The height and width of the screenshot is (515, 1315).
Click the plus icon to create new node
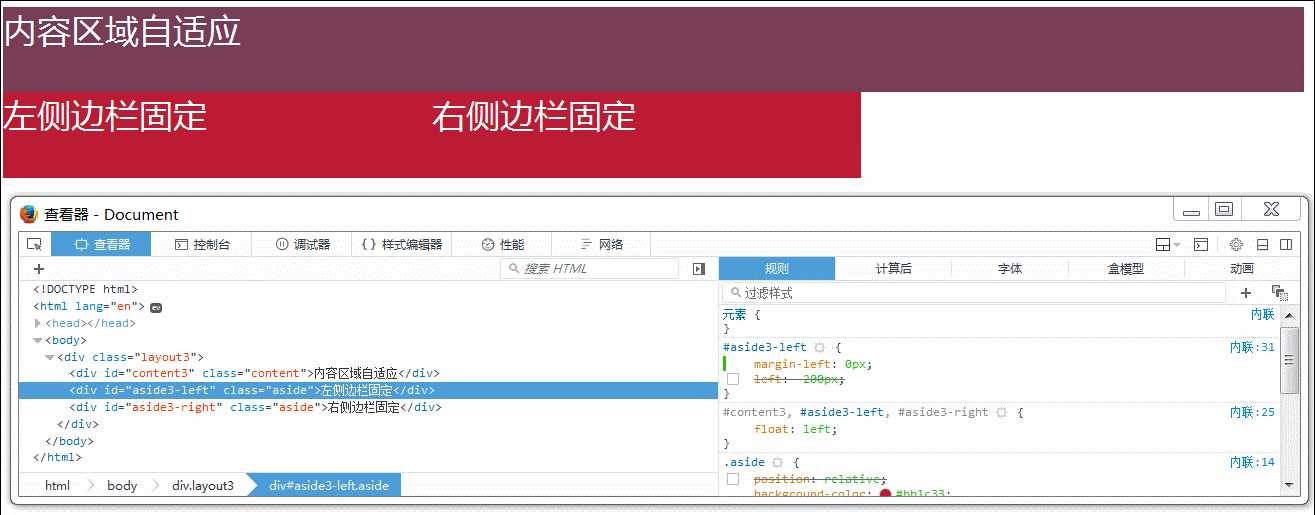pos(39,268)
